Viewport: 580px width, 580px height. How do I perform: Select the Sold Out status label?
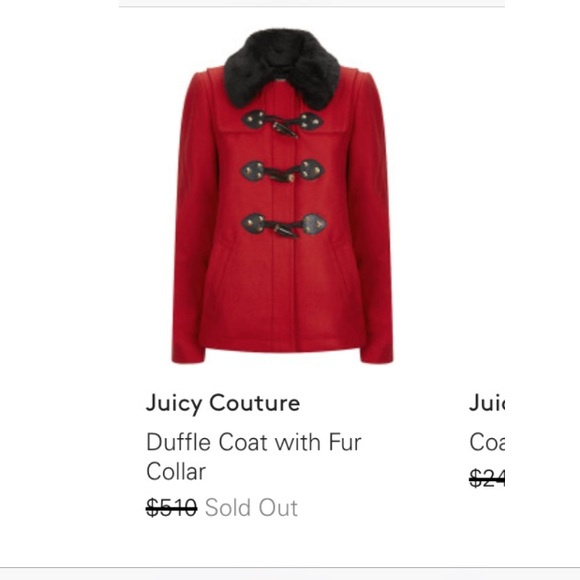[251, 507]
